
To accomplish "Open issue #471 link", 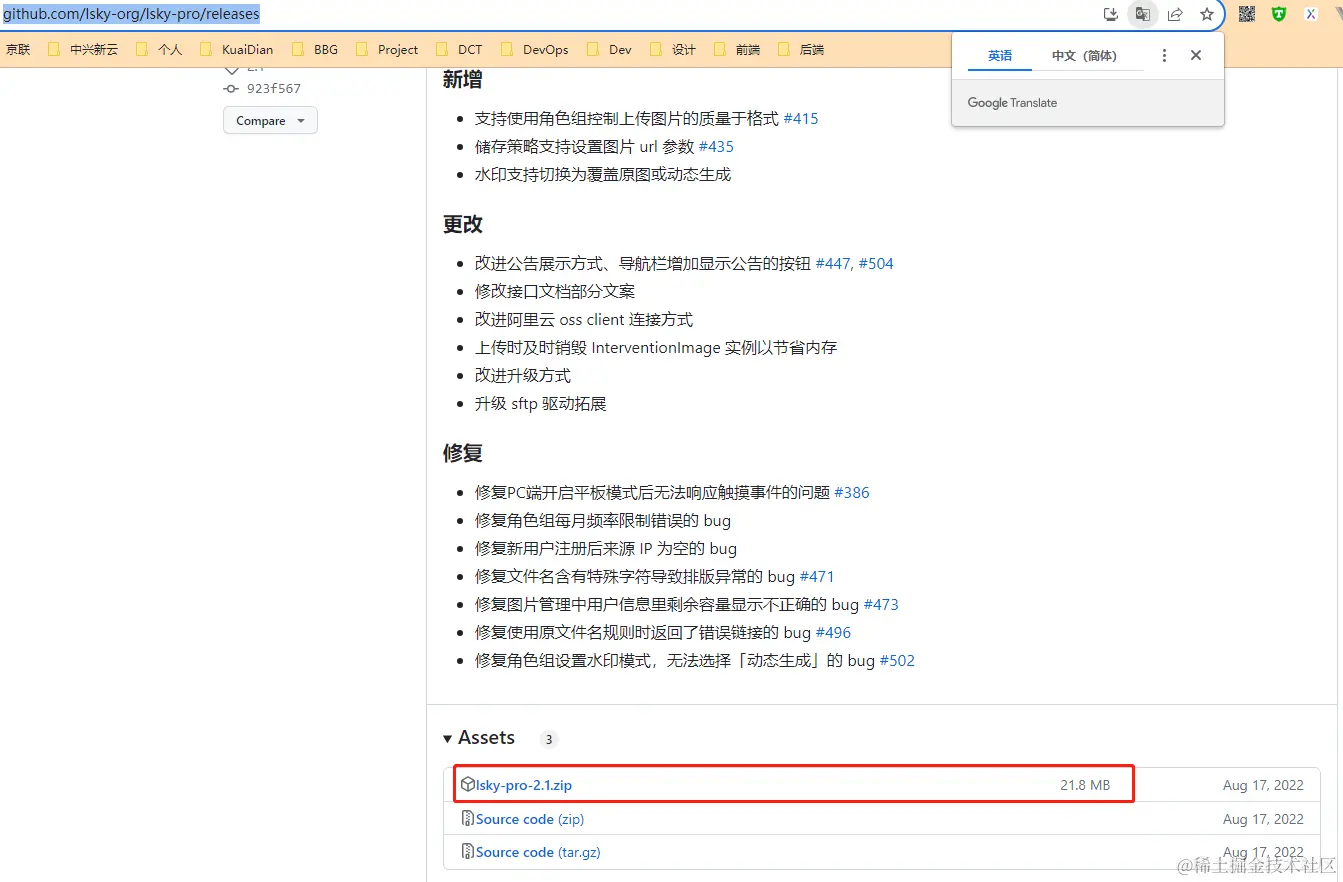I will click(x=817, y=577).
